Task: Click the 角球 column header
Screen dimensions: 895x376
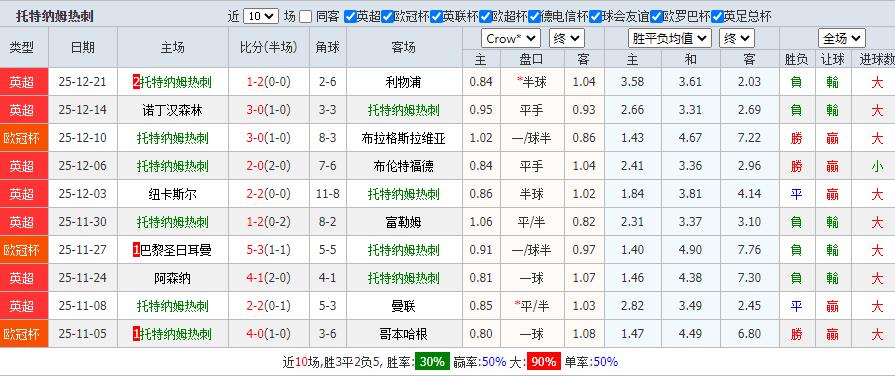Action: [x=328, y=47]
